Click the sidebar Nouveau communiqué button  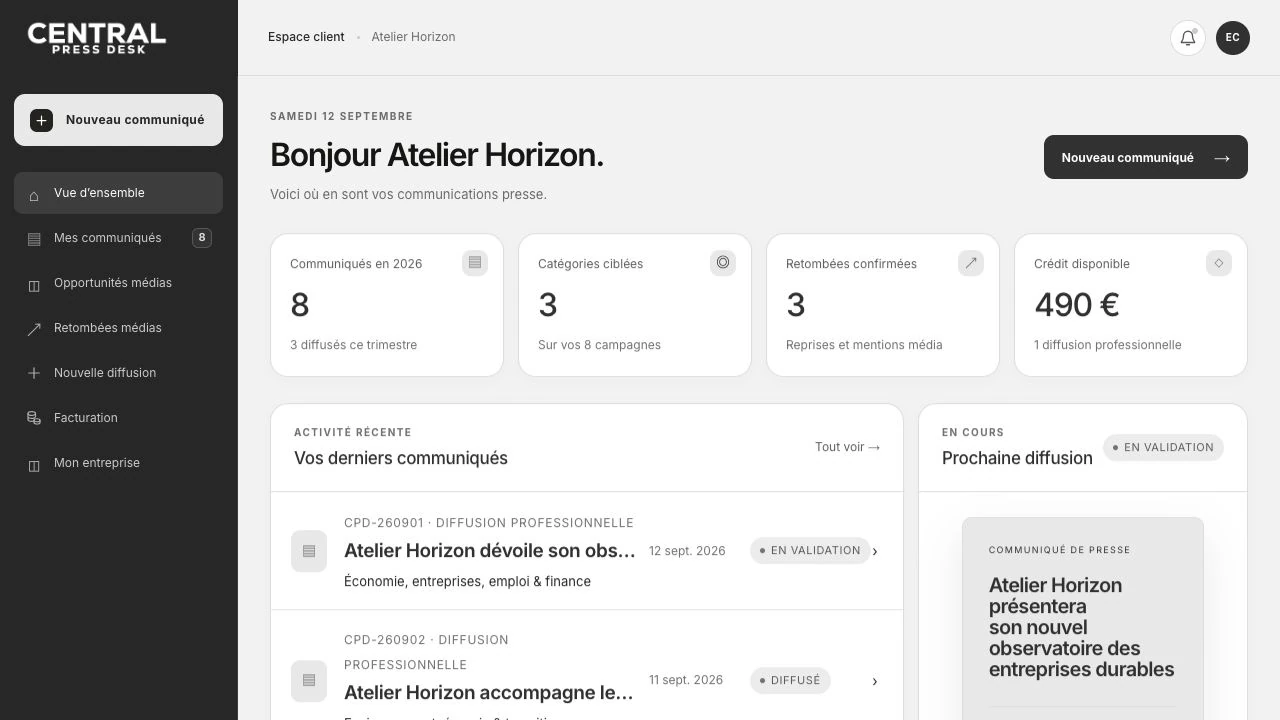pos(118,120)
